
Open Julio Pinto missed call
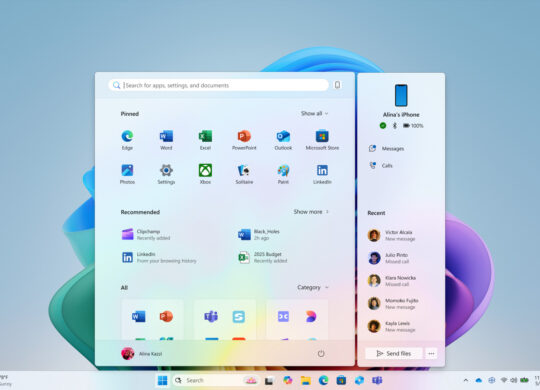tap(388, 258)
